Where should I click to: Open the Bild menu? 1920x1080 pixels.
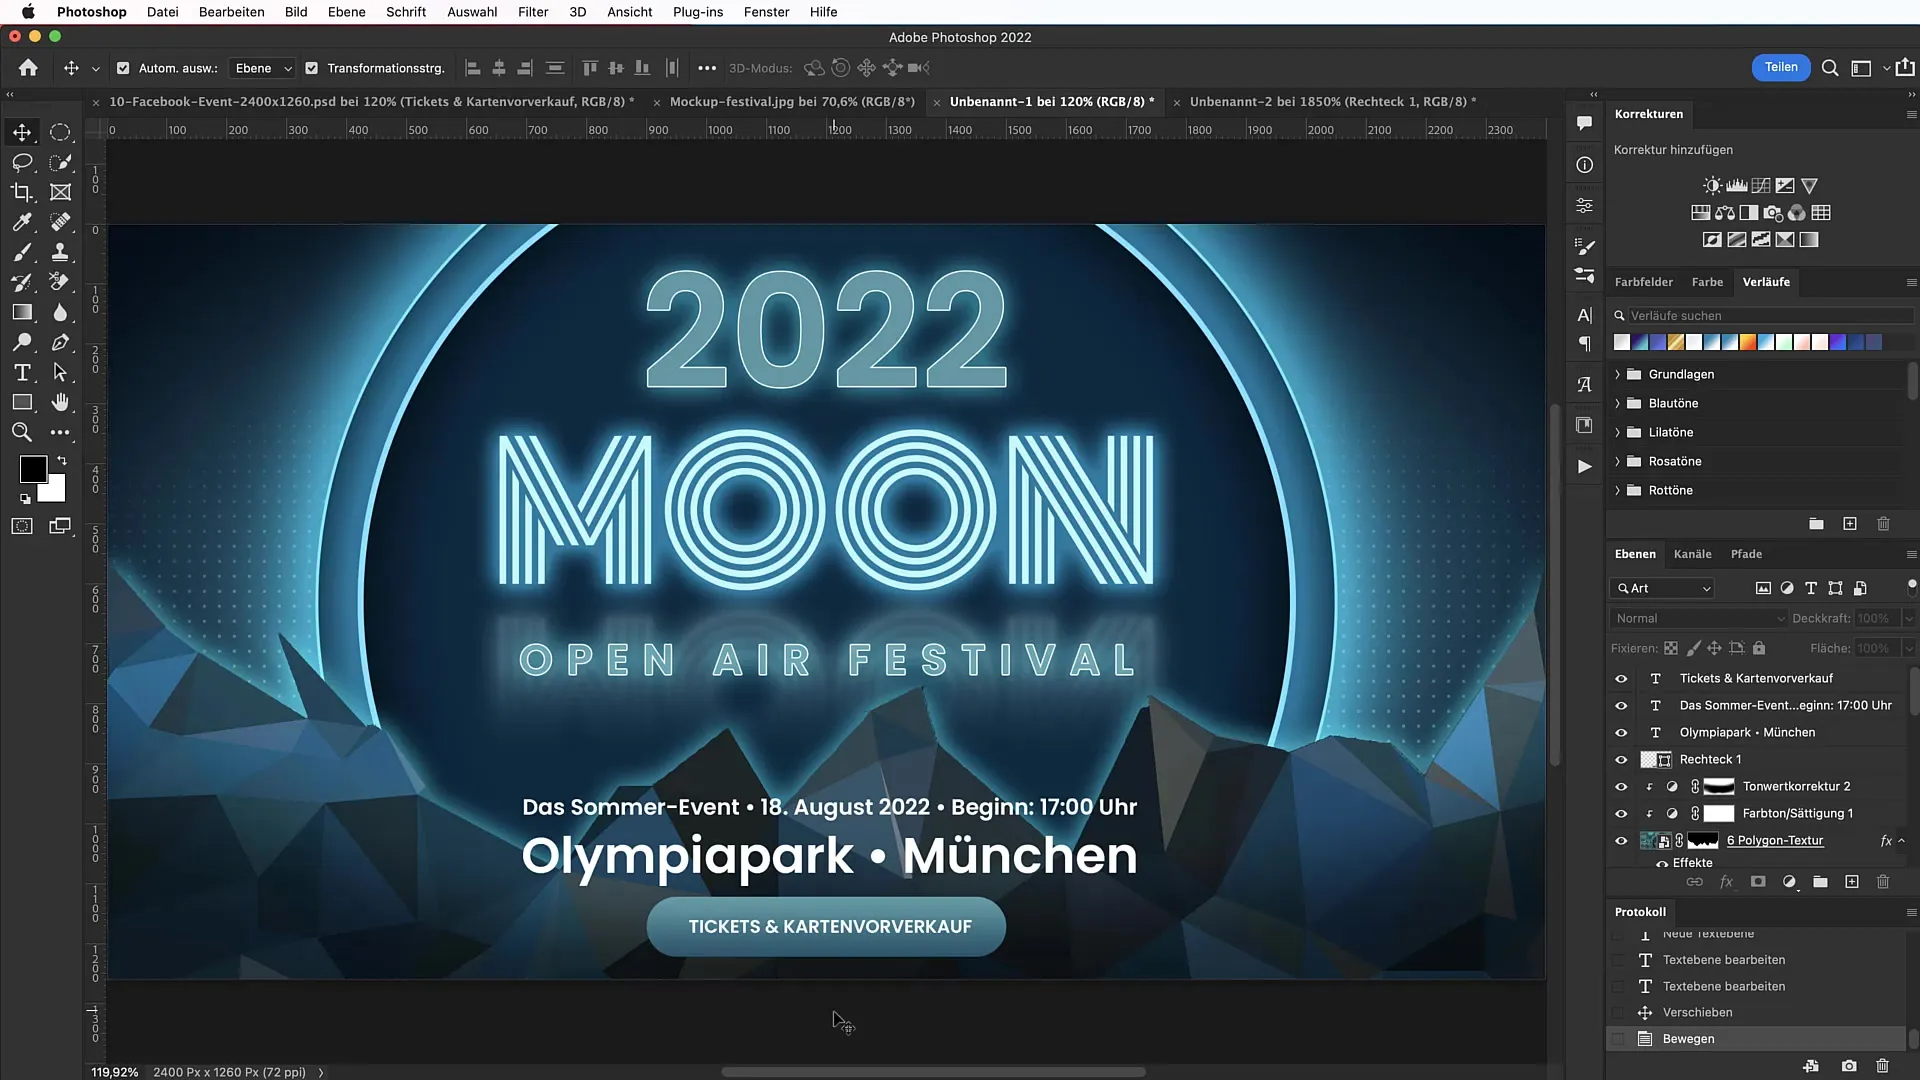pos(294,12)
